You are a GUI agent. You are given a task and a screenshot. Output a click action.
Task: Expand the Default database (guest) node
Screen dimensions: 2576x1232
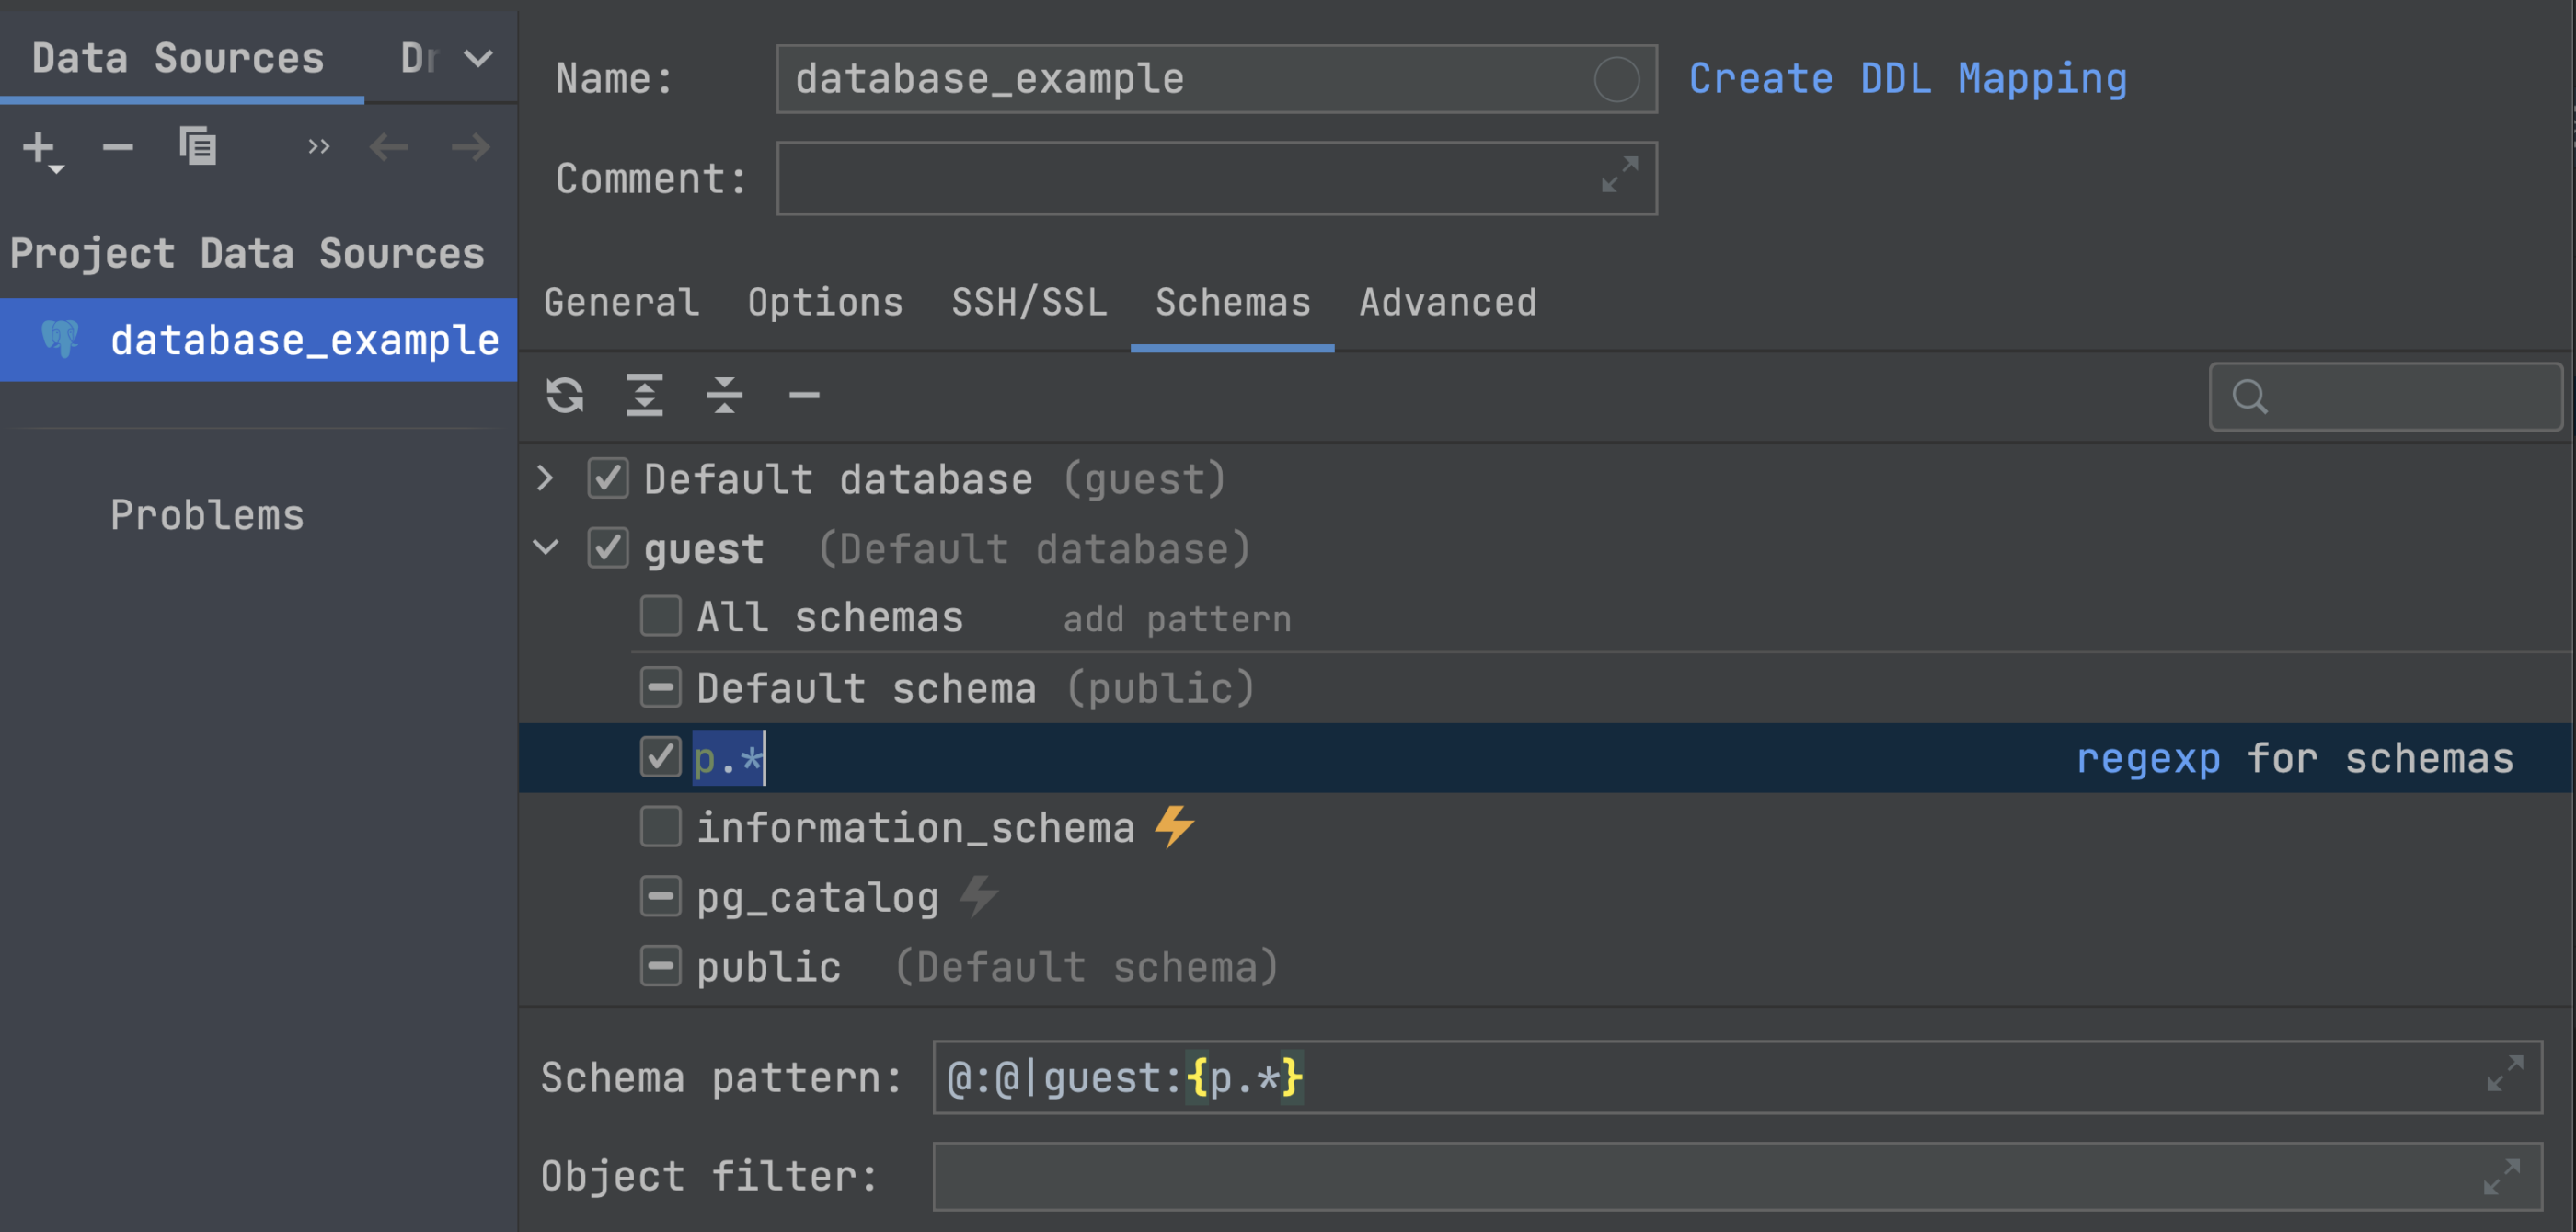click(x=545, y=479)
